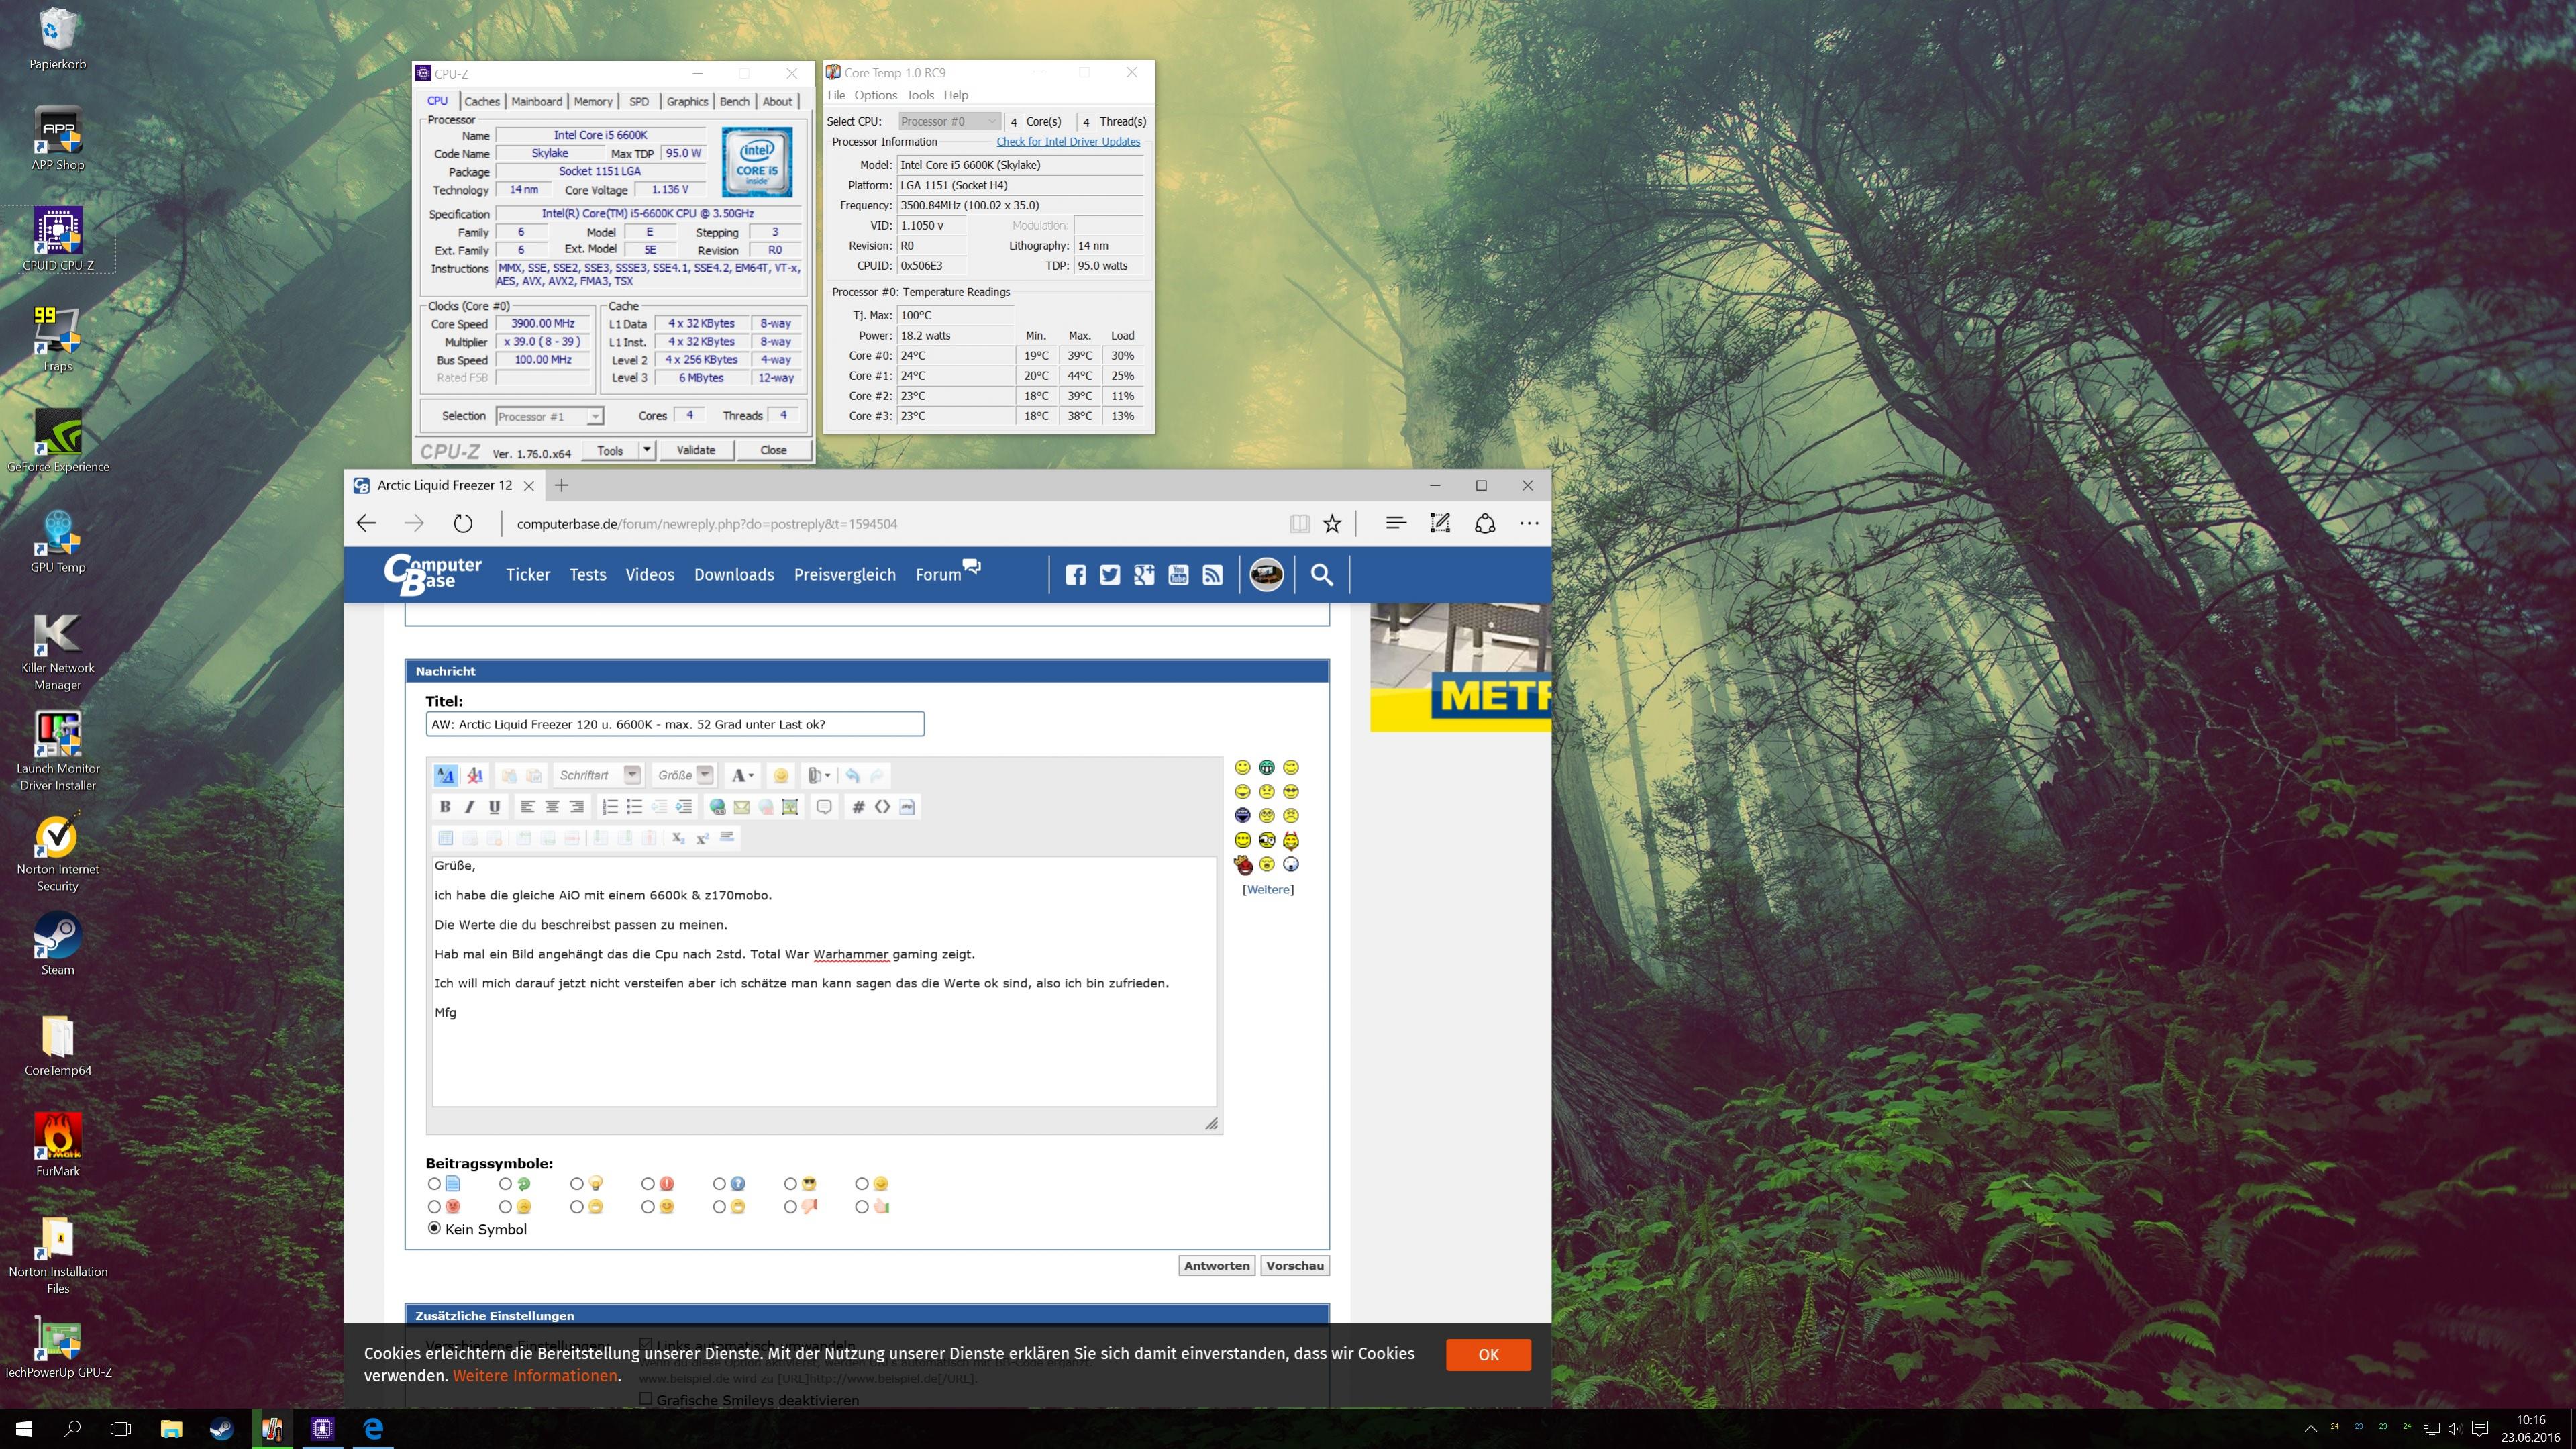Open the Options menu in Core Temp
The image size is (2576, 1449).
875,95
